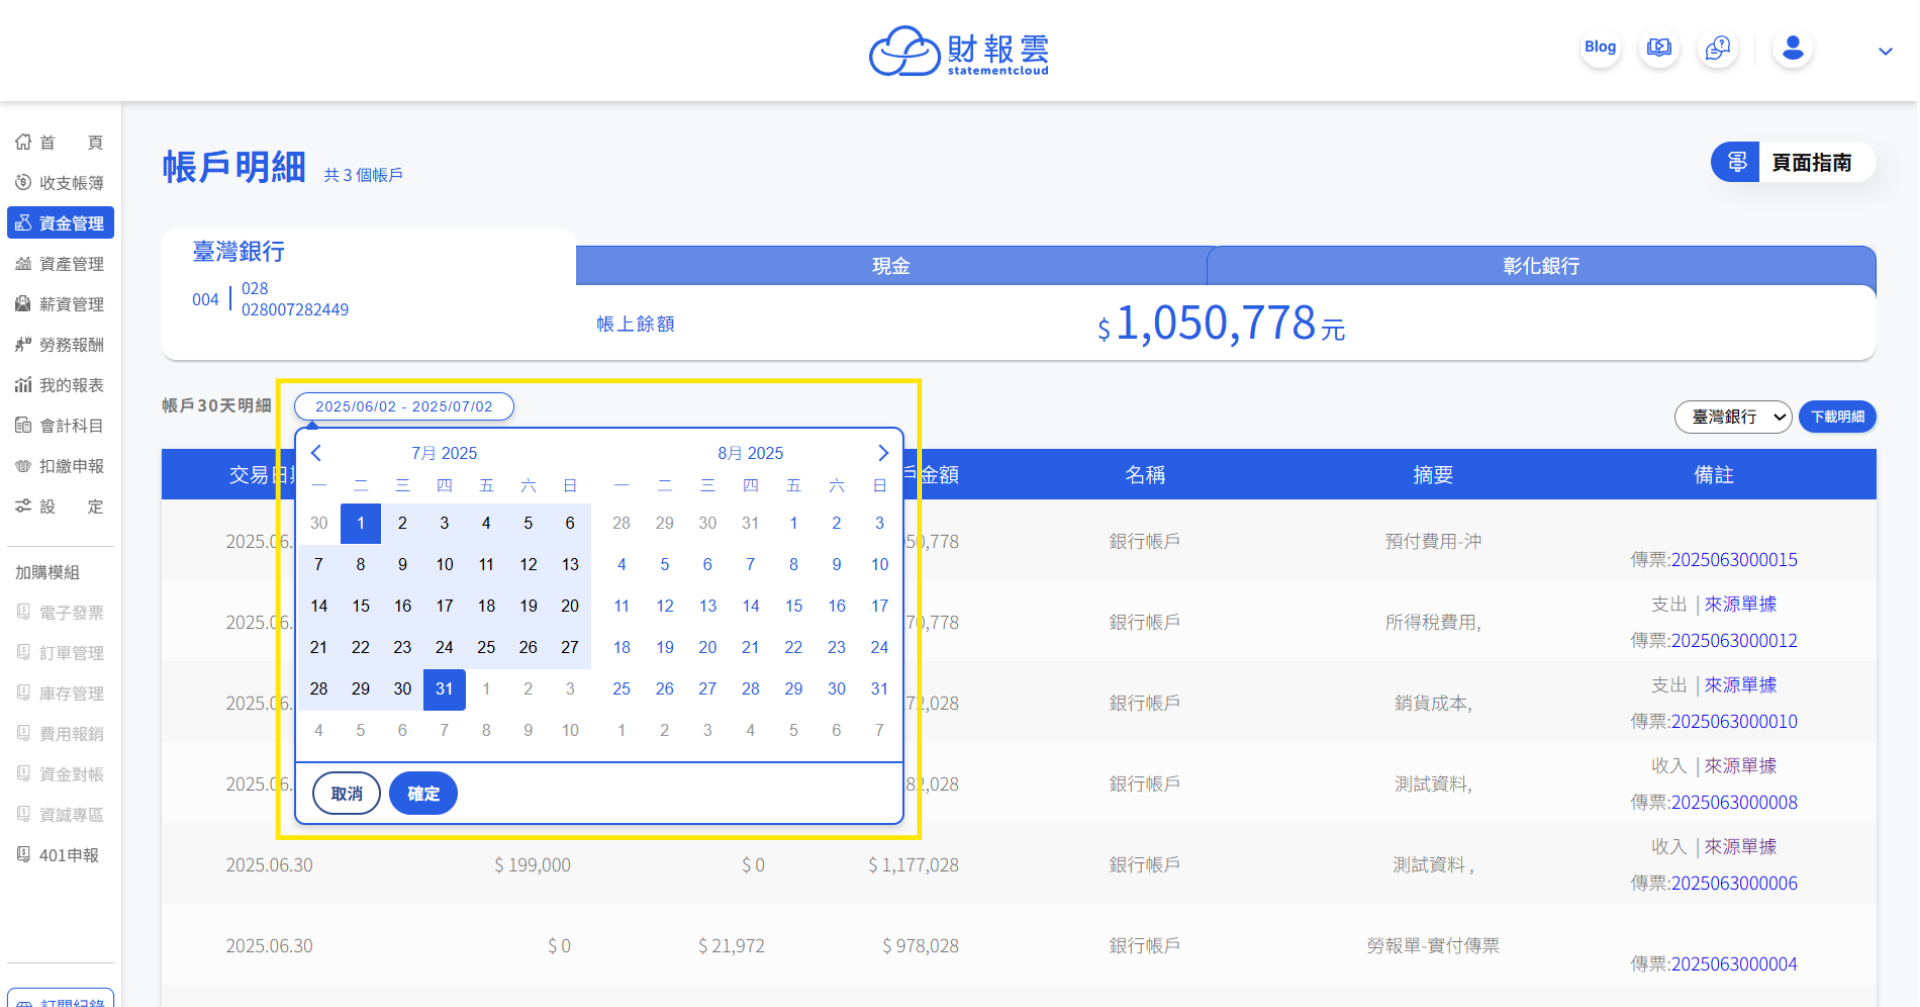
Task: Click the 勞報單-實付傳票 summary cell
Action: [1432, 946]
